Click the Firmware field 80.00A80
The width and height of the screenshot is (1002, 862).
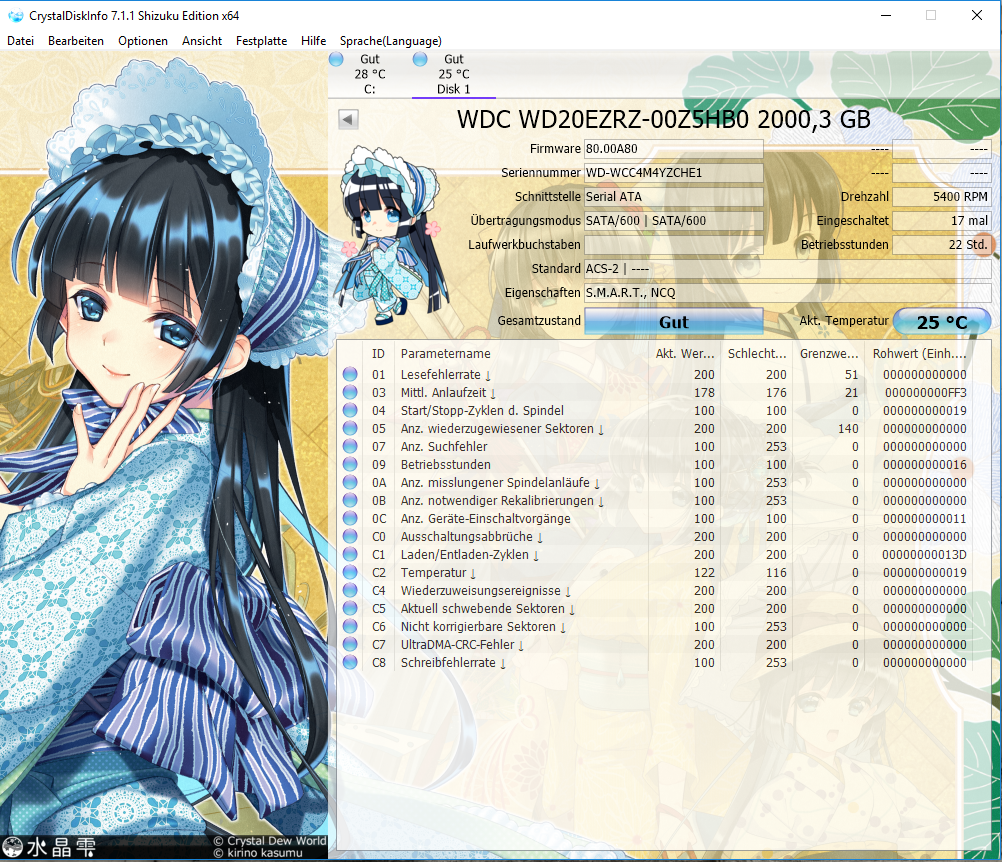click(674, 149)
